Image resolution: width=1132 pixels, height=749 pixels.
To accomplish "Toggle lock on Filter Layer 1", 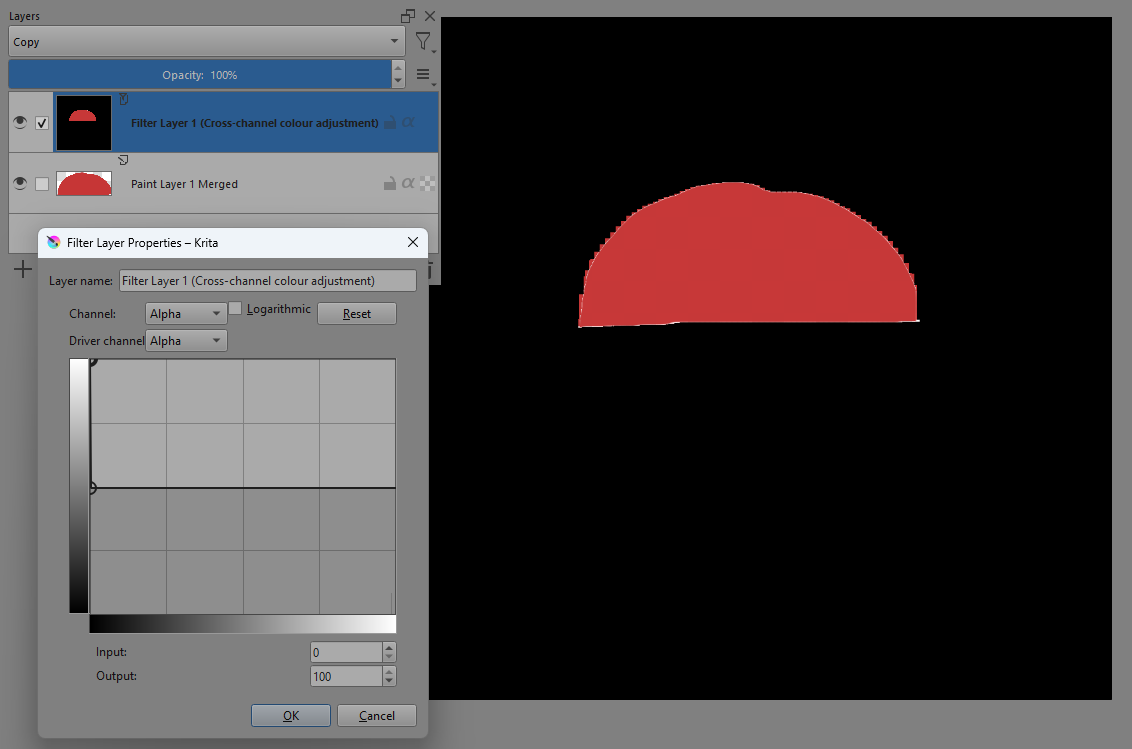I will click(x=389, y=122).
